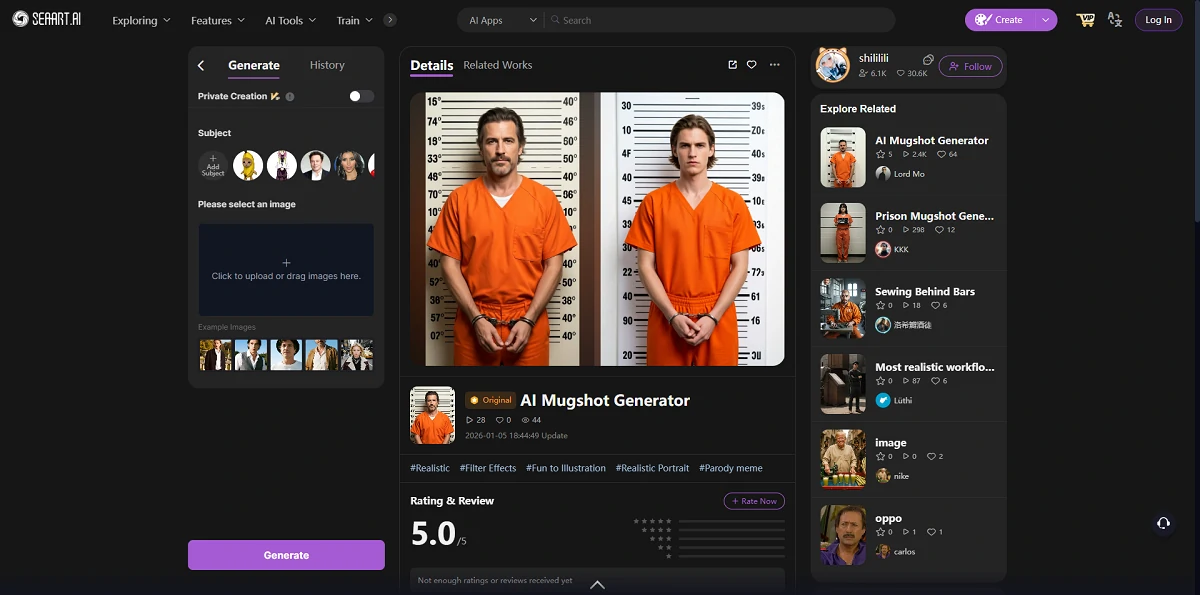This screenshot has height=595, width=1200.
Task: Expand the AI Tools dropdown
Action: point(289,19)
